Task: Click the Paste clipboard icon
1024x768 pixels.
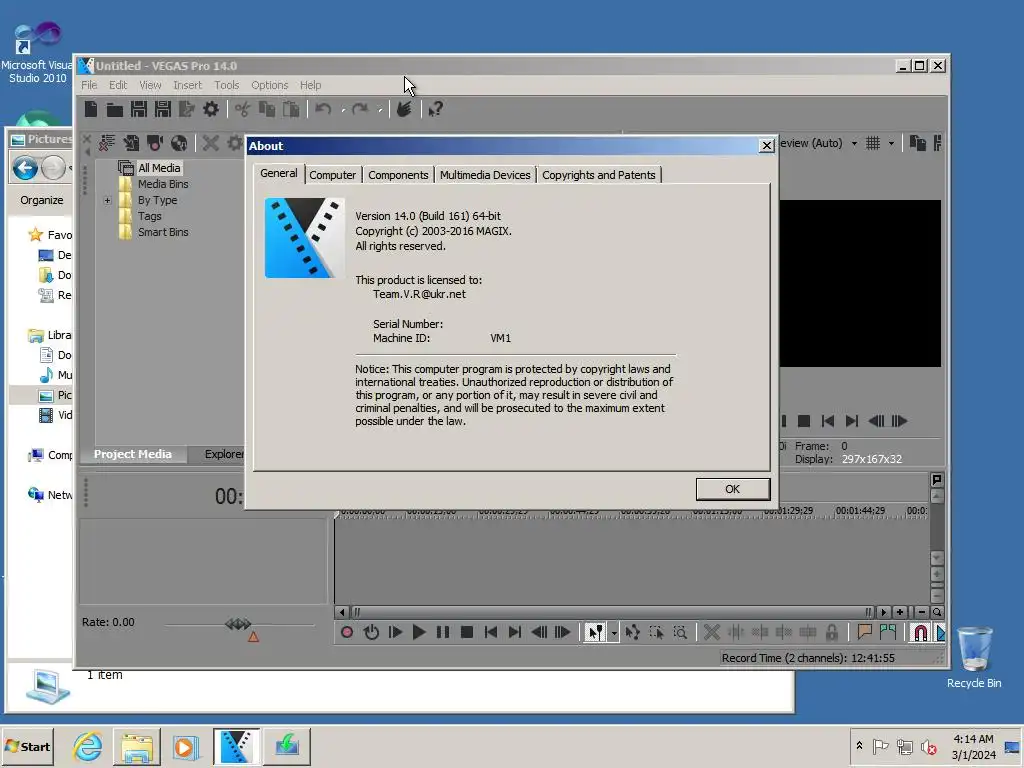Action: coord(291,109)
